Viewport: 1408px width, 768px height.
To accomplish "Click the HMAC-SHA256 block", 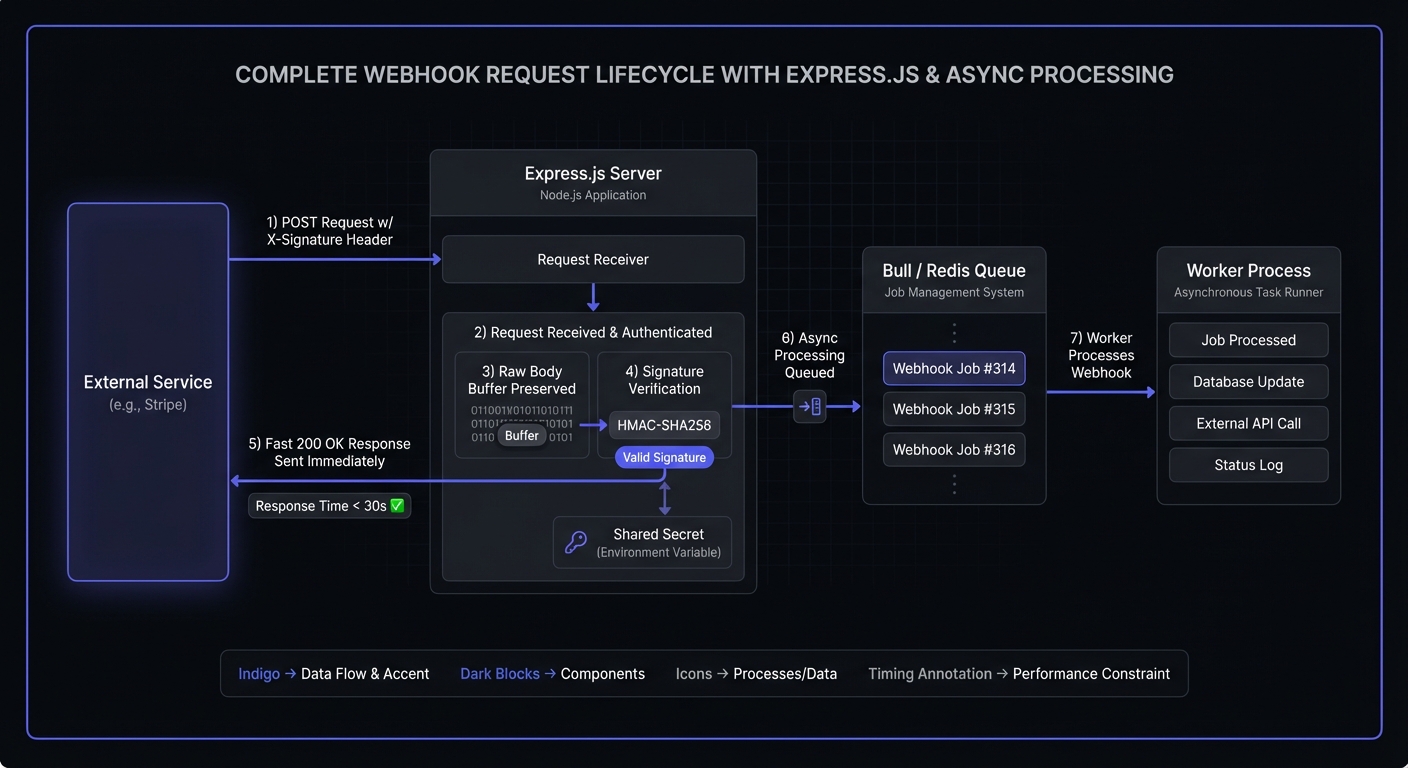I will pos(664,425).
